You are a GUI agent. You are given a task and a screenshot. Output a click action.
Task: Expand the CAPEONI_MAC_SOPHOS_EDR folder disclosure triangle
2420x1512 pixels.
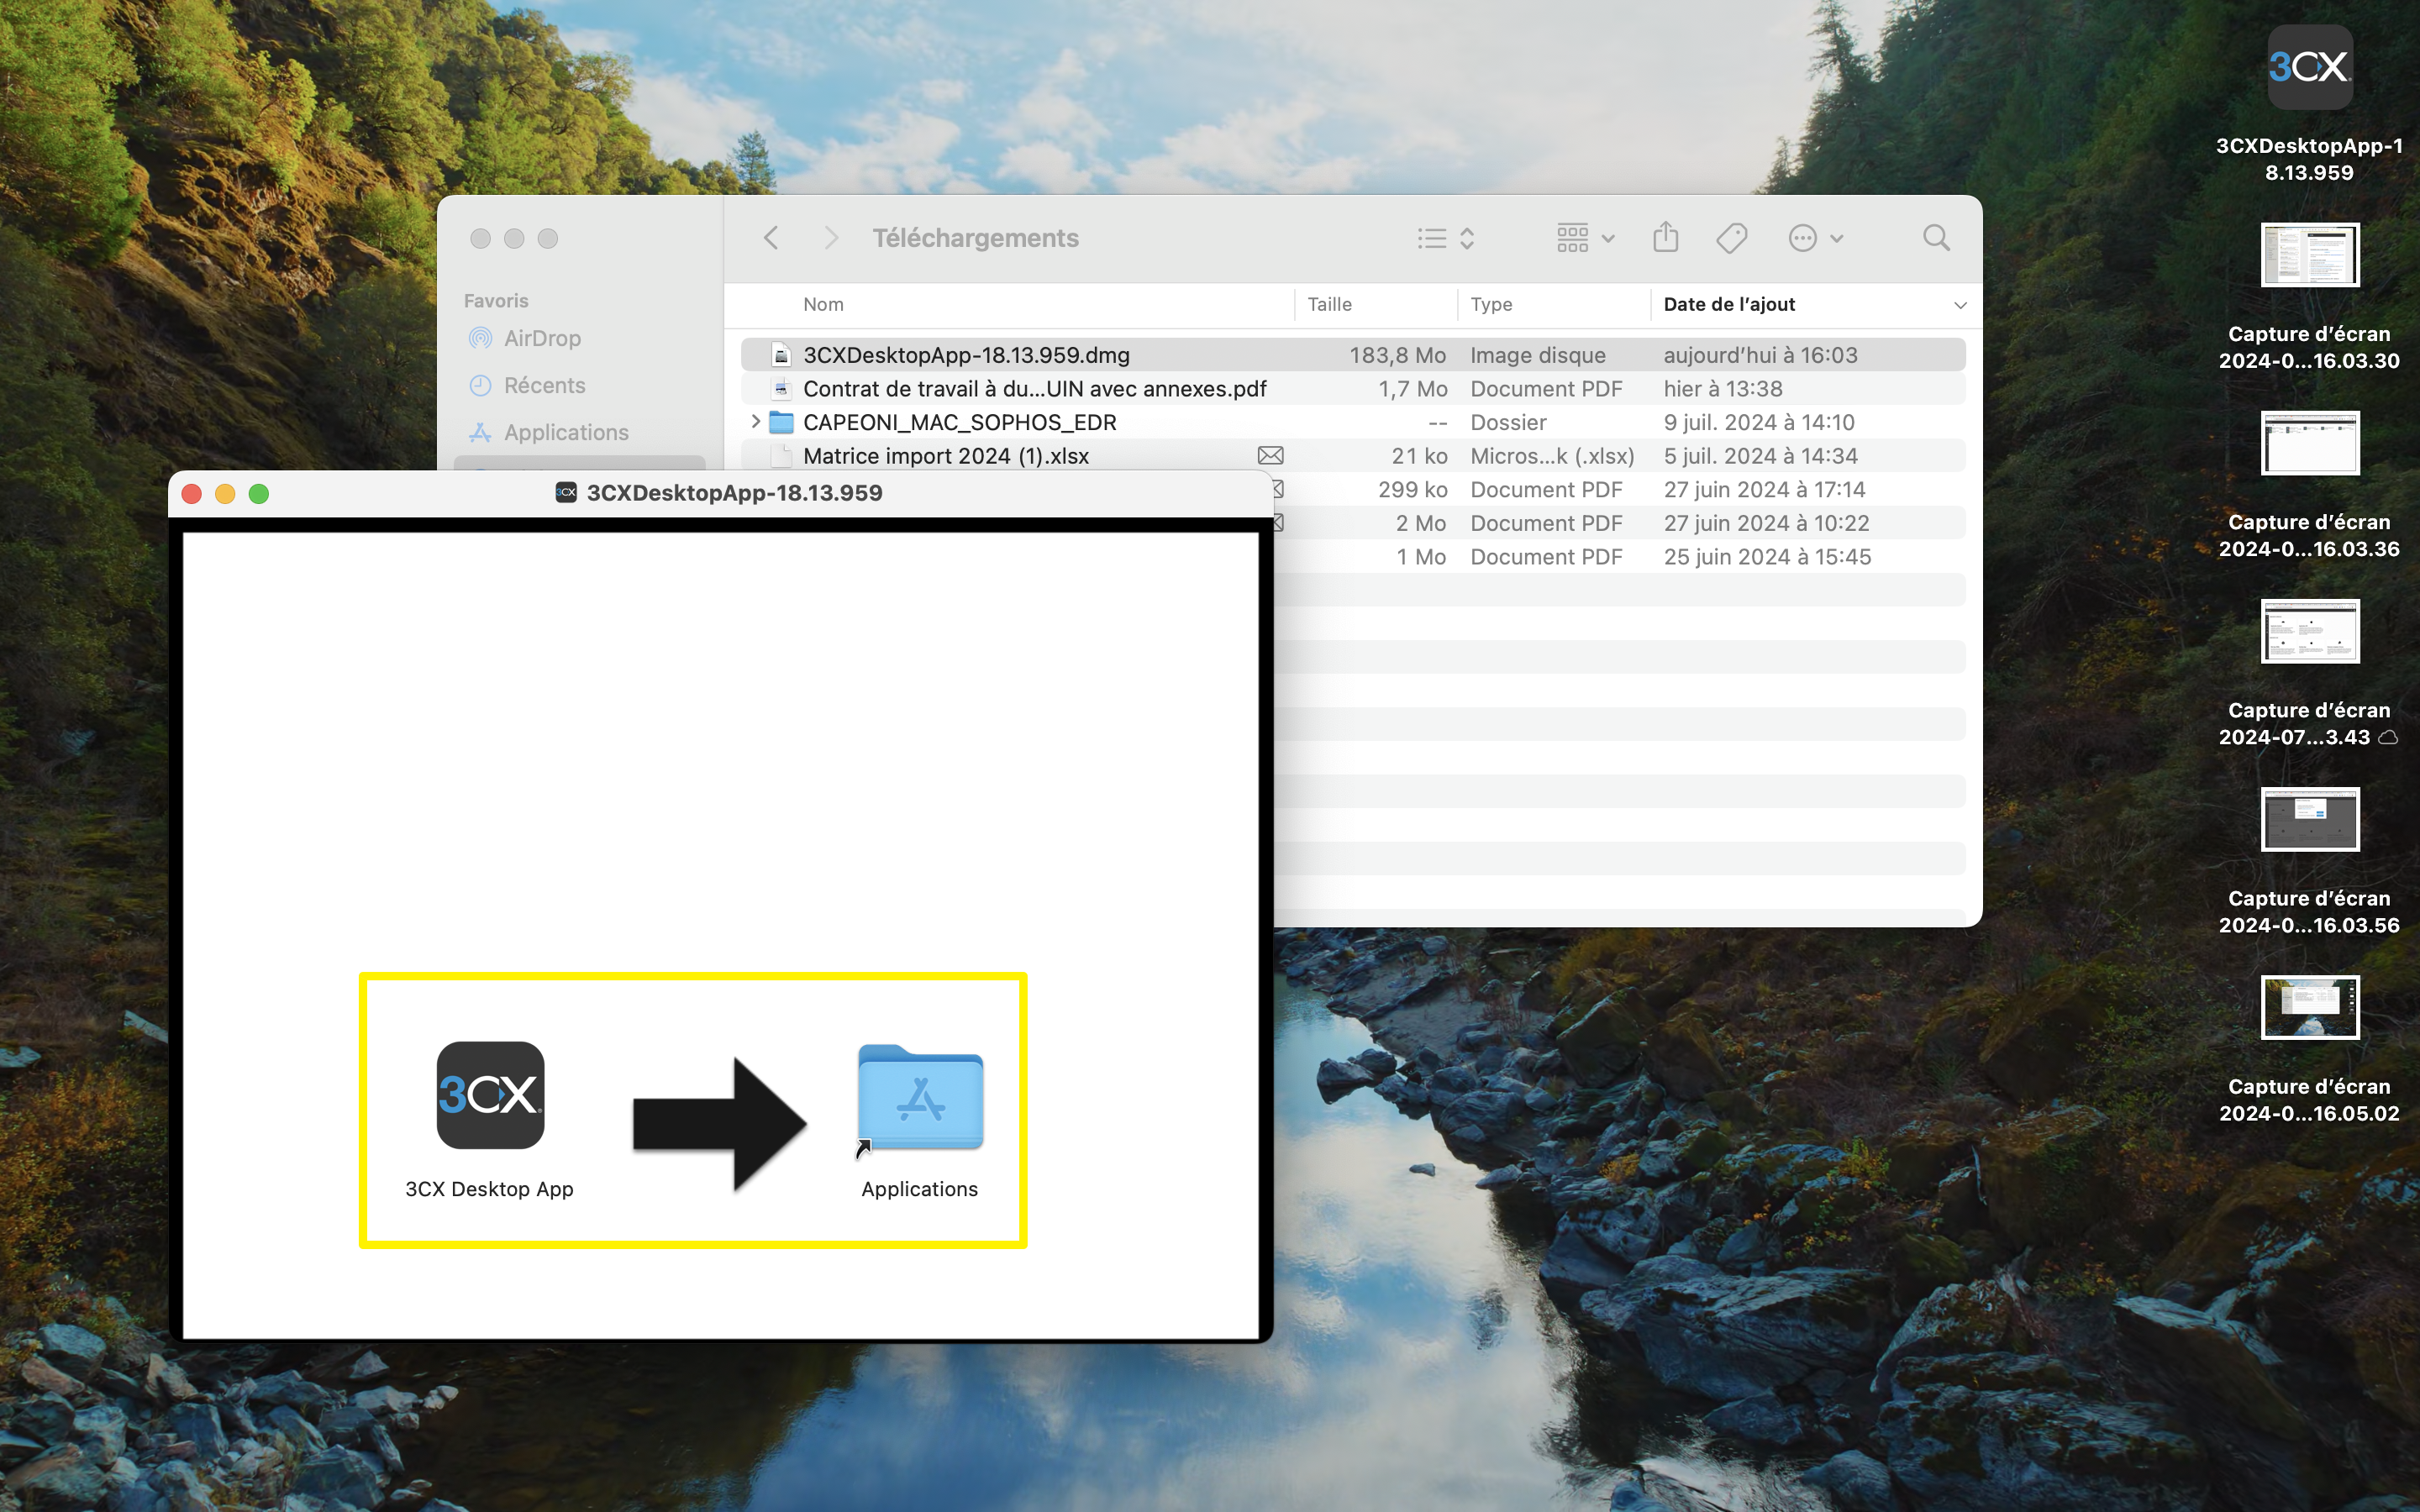pyautogui.click(x=756, y=422)
